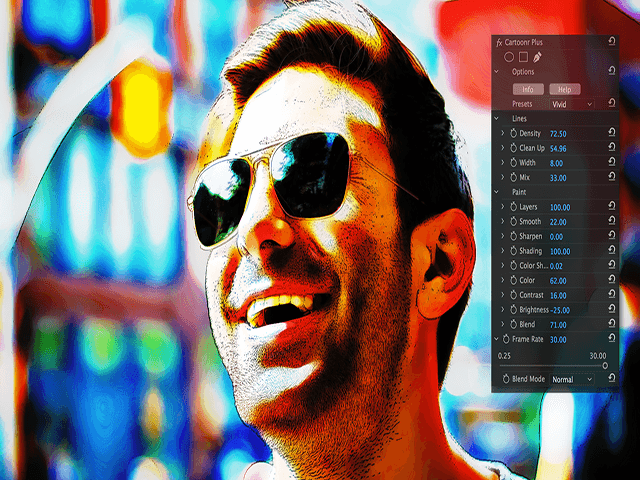Toggle animation stopwatch for Density
640x480 pixels.
pos(513,133)
